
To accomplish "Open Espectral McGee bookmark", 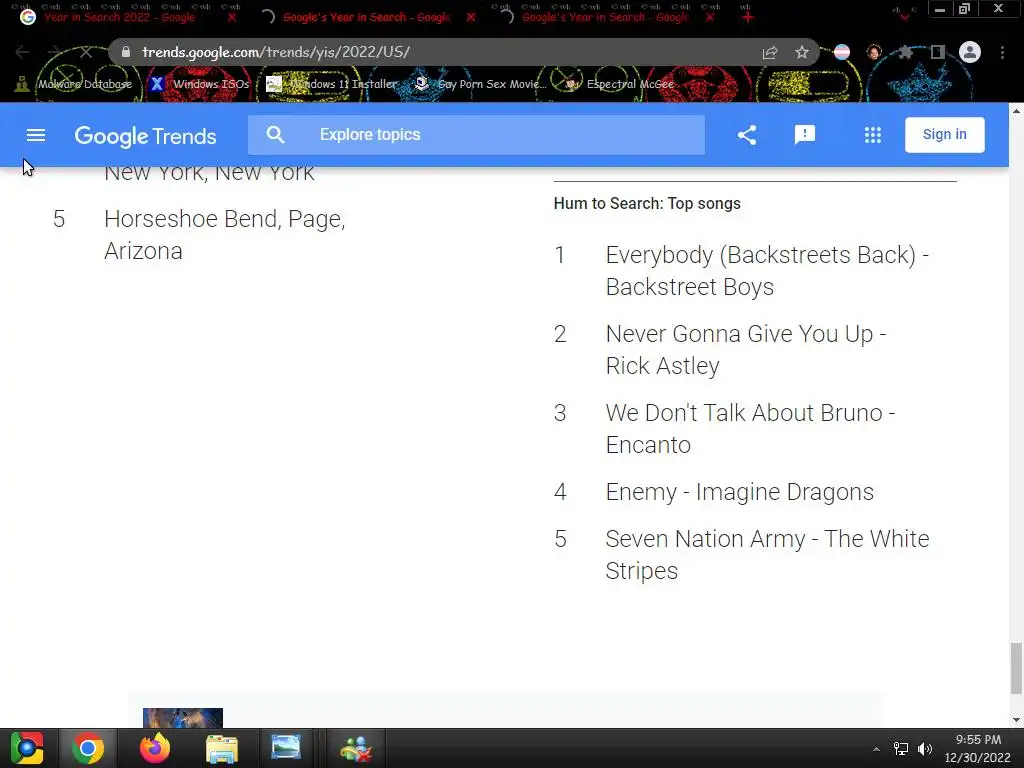I will coord(618,84).
